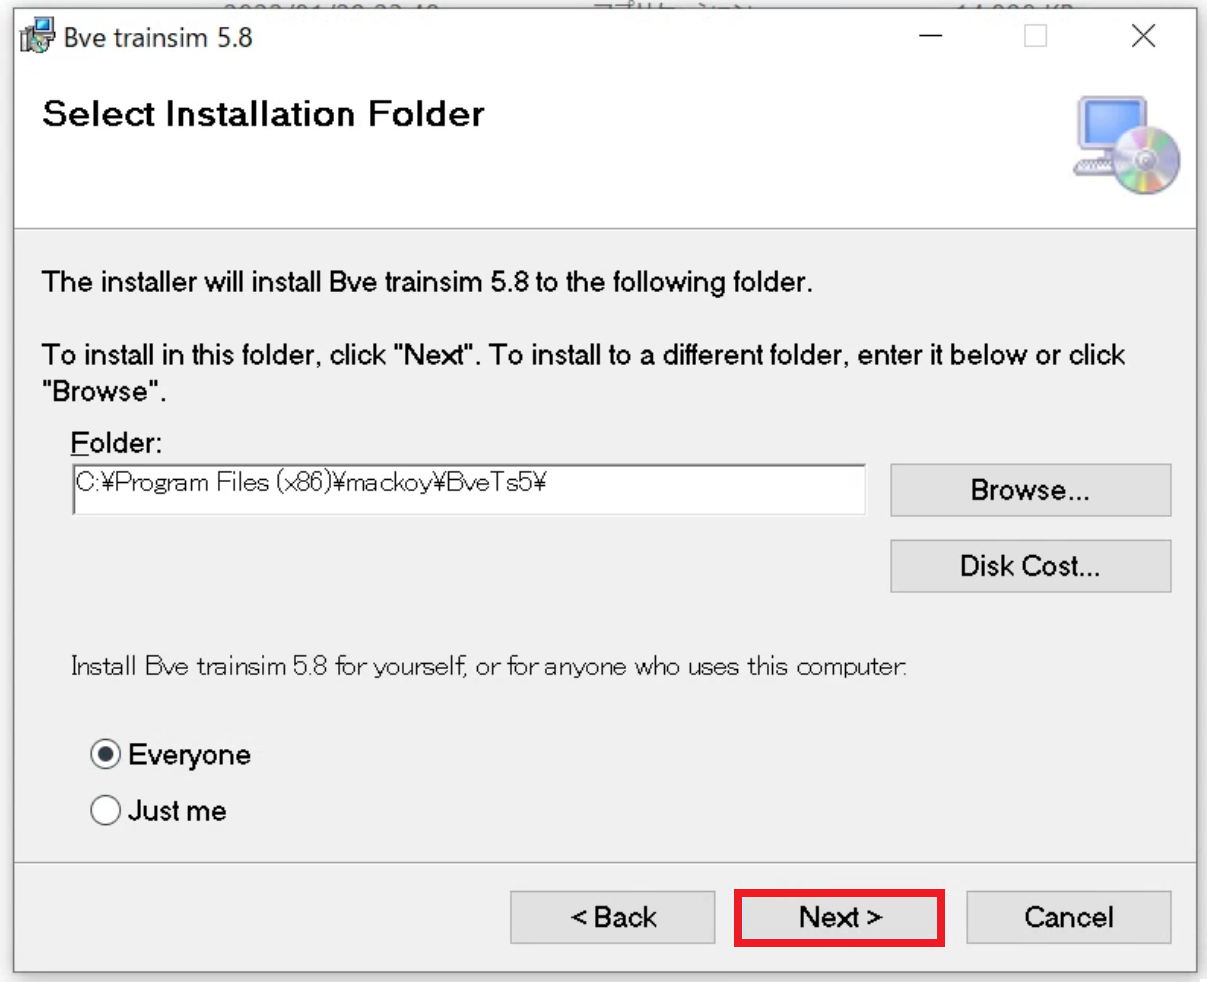Image resolution: width=1207 pixels, height=982 pixels.
Task: Click the 'Select Installation Folder' heading
Action: pyautogui.click(x=263, y=114)
